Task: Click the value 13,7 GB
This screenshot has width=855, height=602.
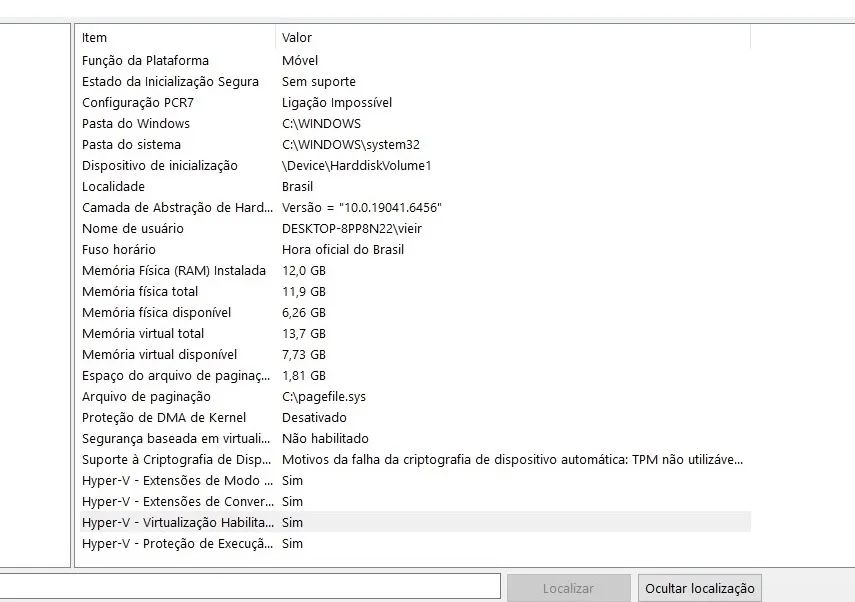Action: 304,334
